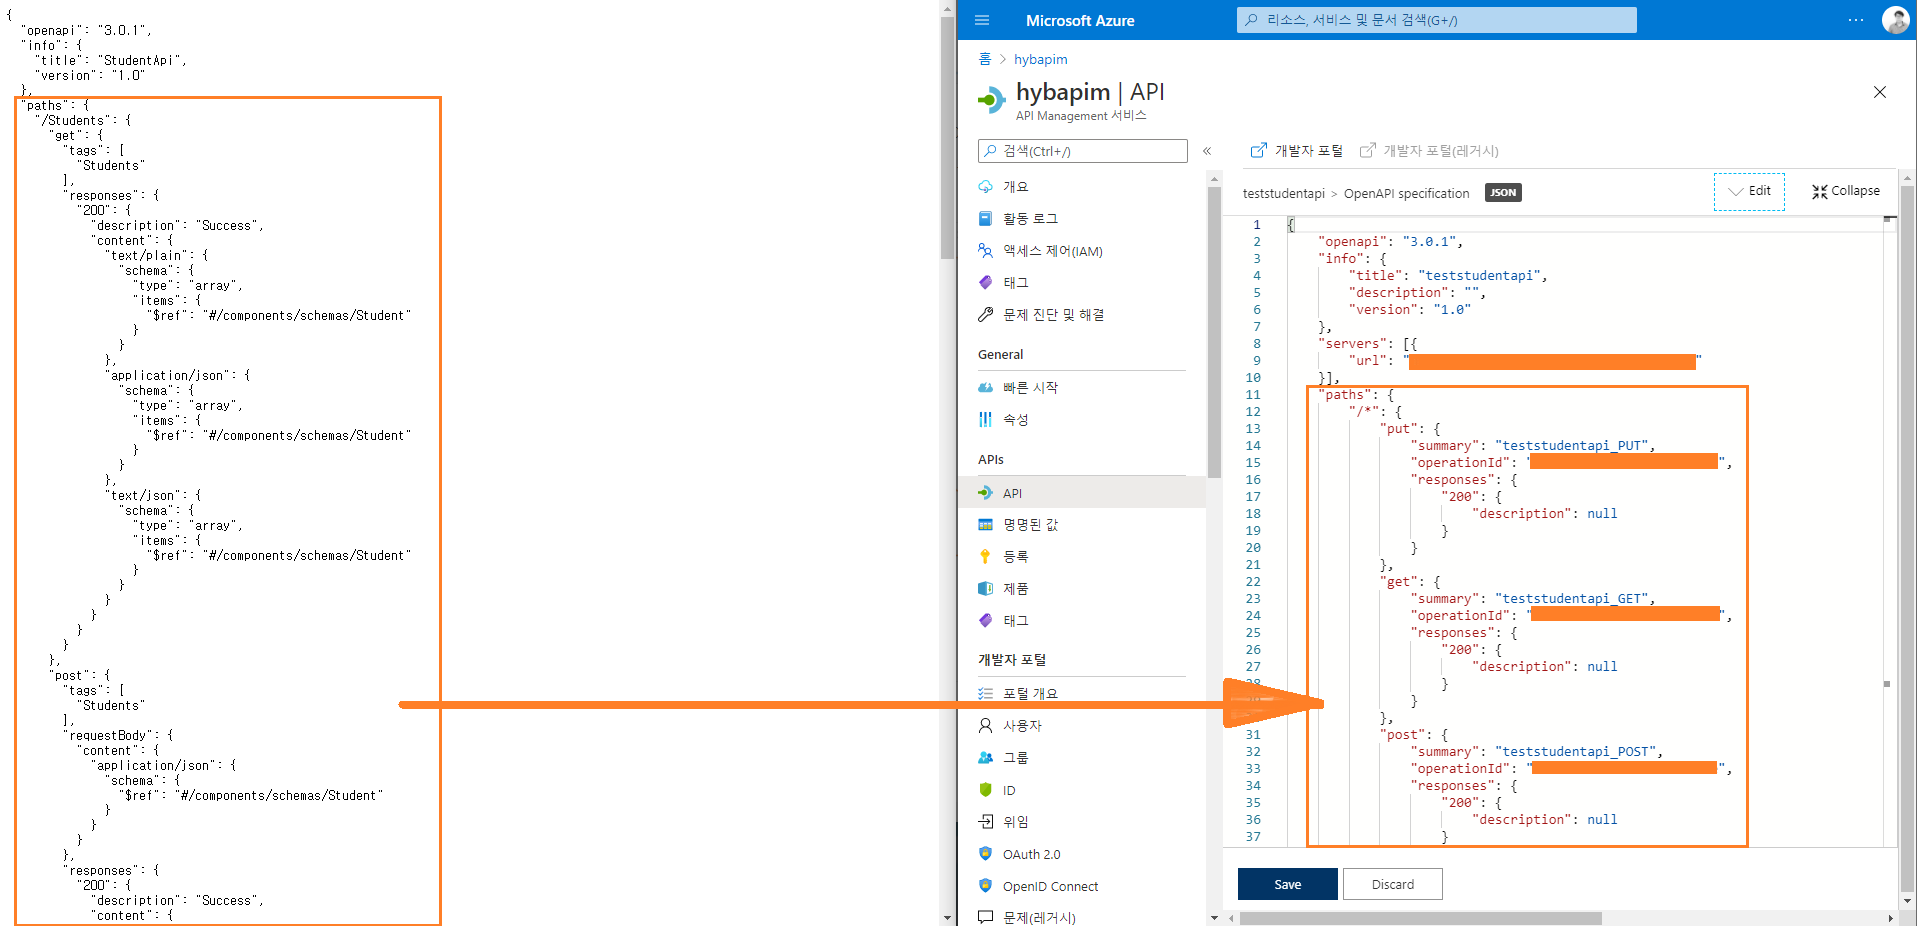This screenshot has height=926, width=1917.
Task: Click the user avatar icon
Action: 1894,20
